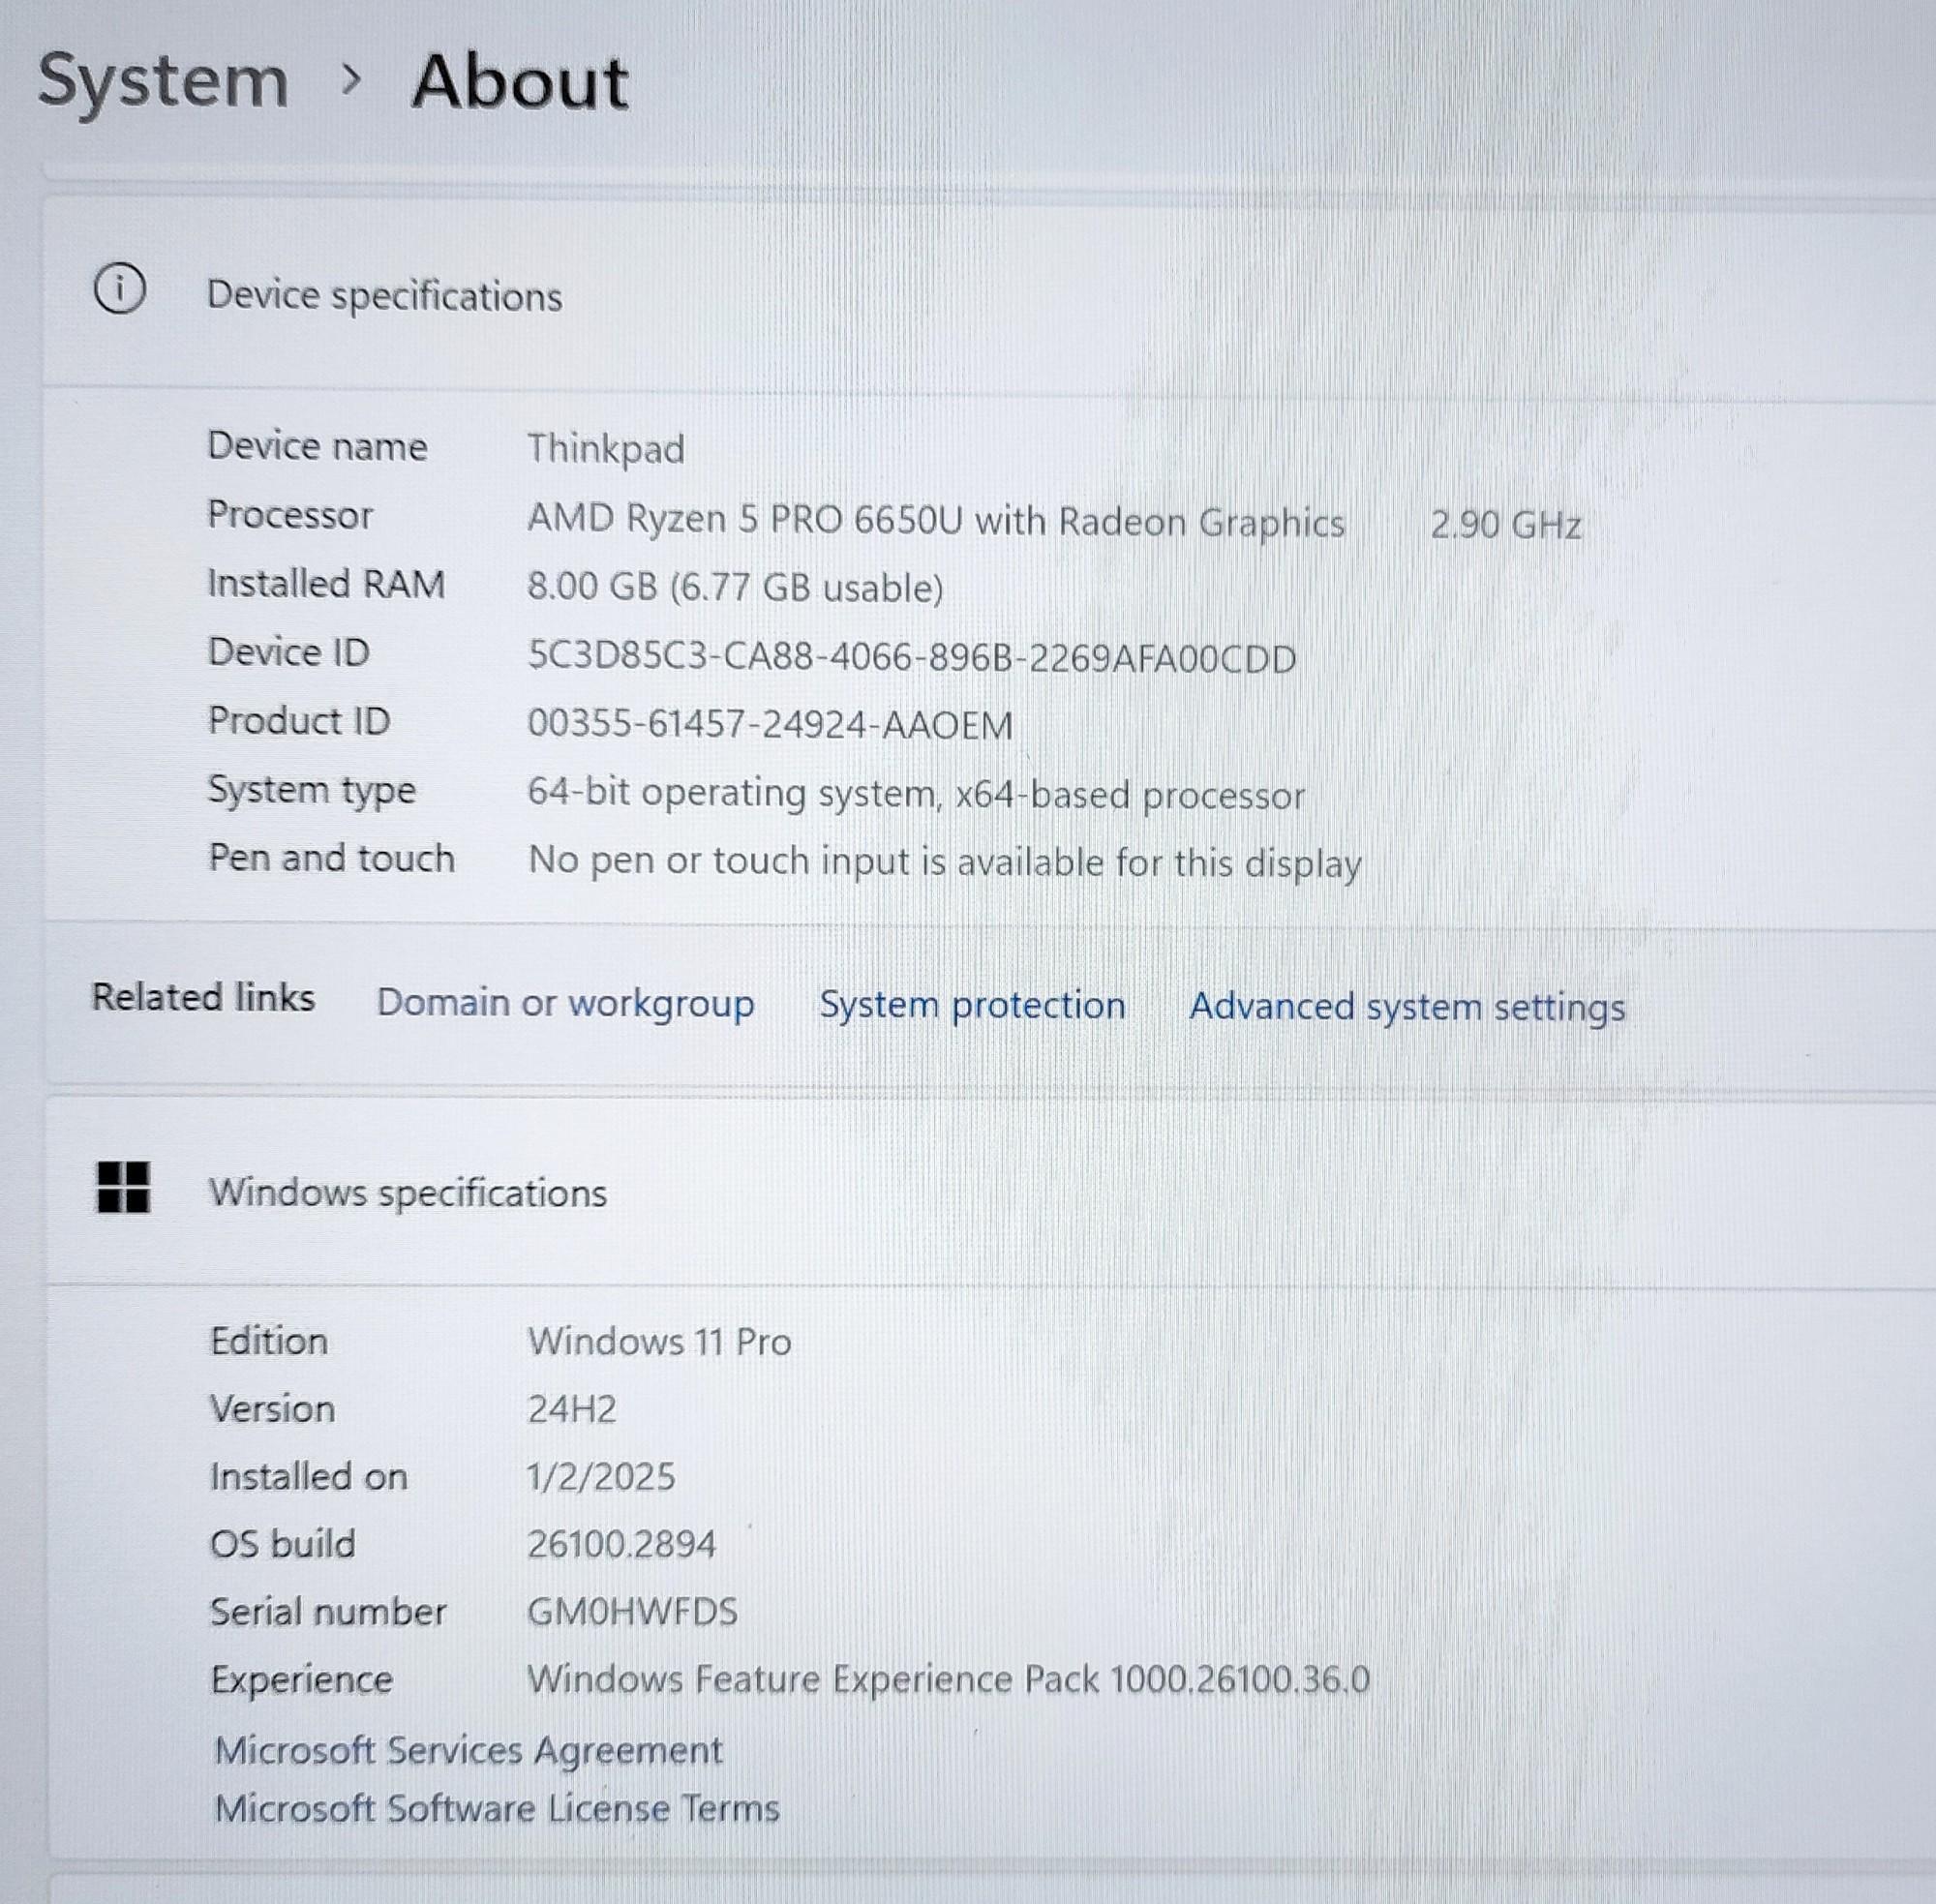Click the Experience label
1936x1904 pixels.
click(301, 1681)
